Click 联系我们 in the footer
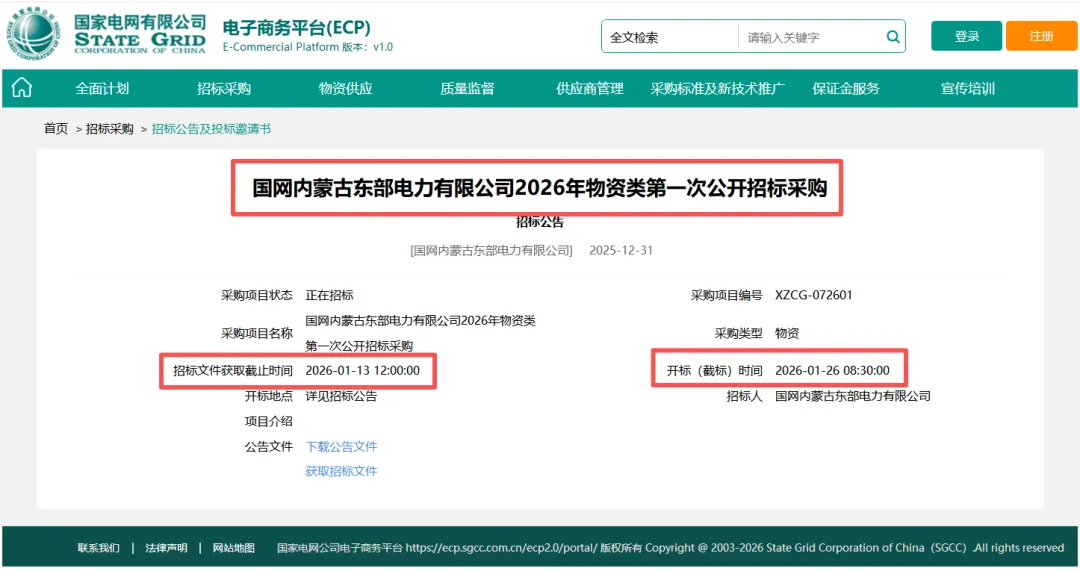The width and height of the screenshot is (1080, 571). pyautogui.click(x=98, y=548)
